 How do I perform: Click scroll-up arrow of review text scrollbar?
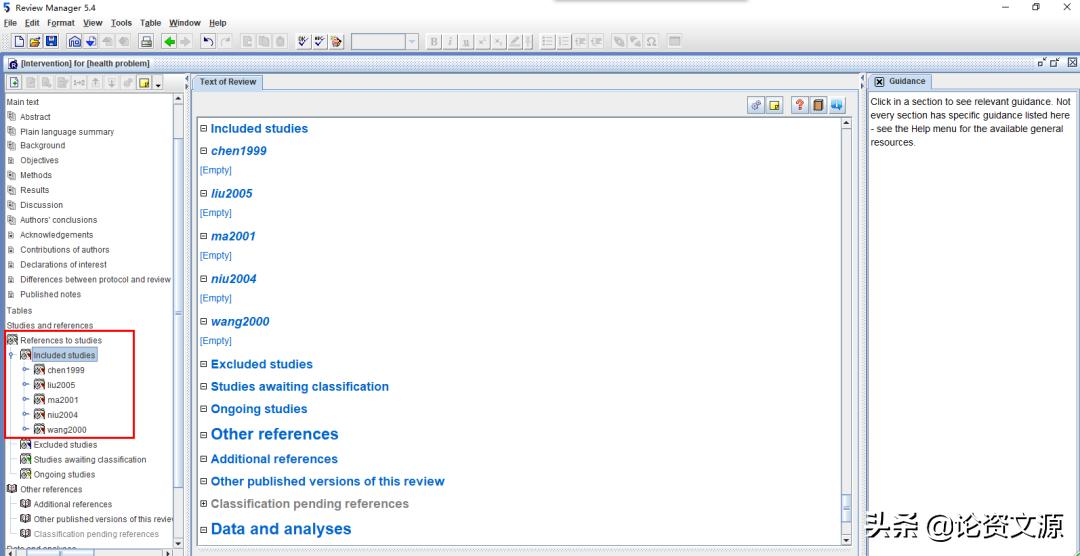pyautogui.click(x=847, y=123)
